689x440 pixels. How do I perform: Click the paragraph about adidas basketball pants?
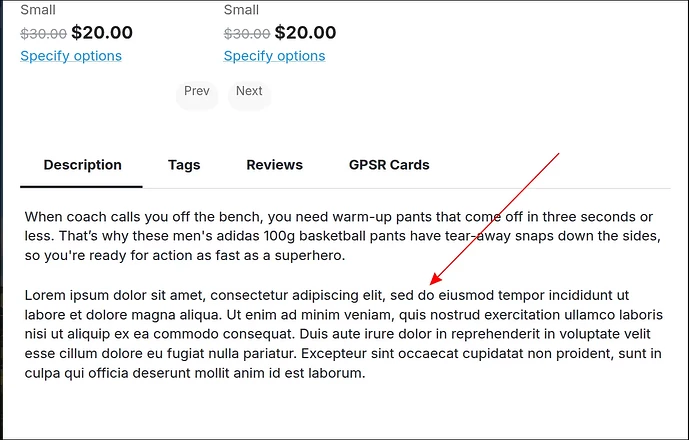[340, 236]
